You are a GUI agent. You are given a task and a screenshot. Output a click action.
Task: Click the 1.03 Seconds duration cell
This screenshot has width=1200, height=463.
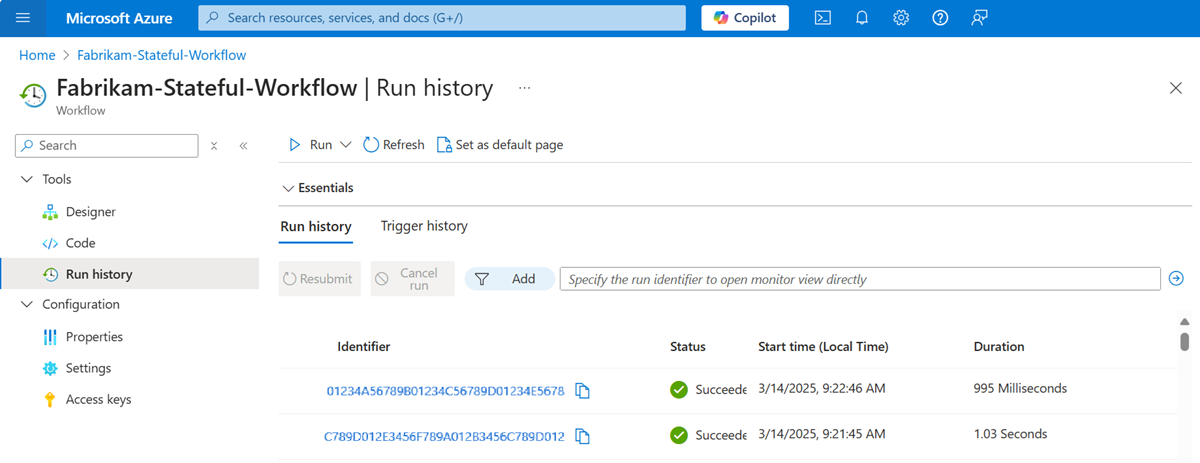point(1010,434)
